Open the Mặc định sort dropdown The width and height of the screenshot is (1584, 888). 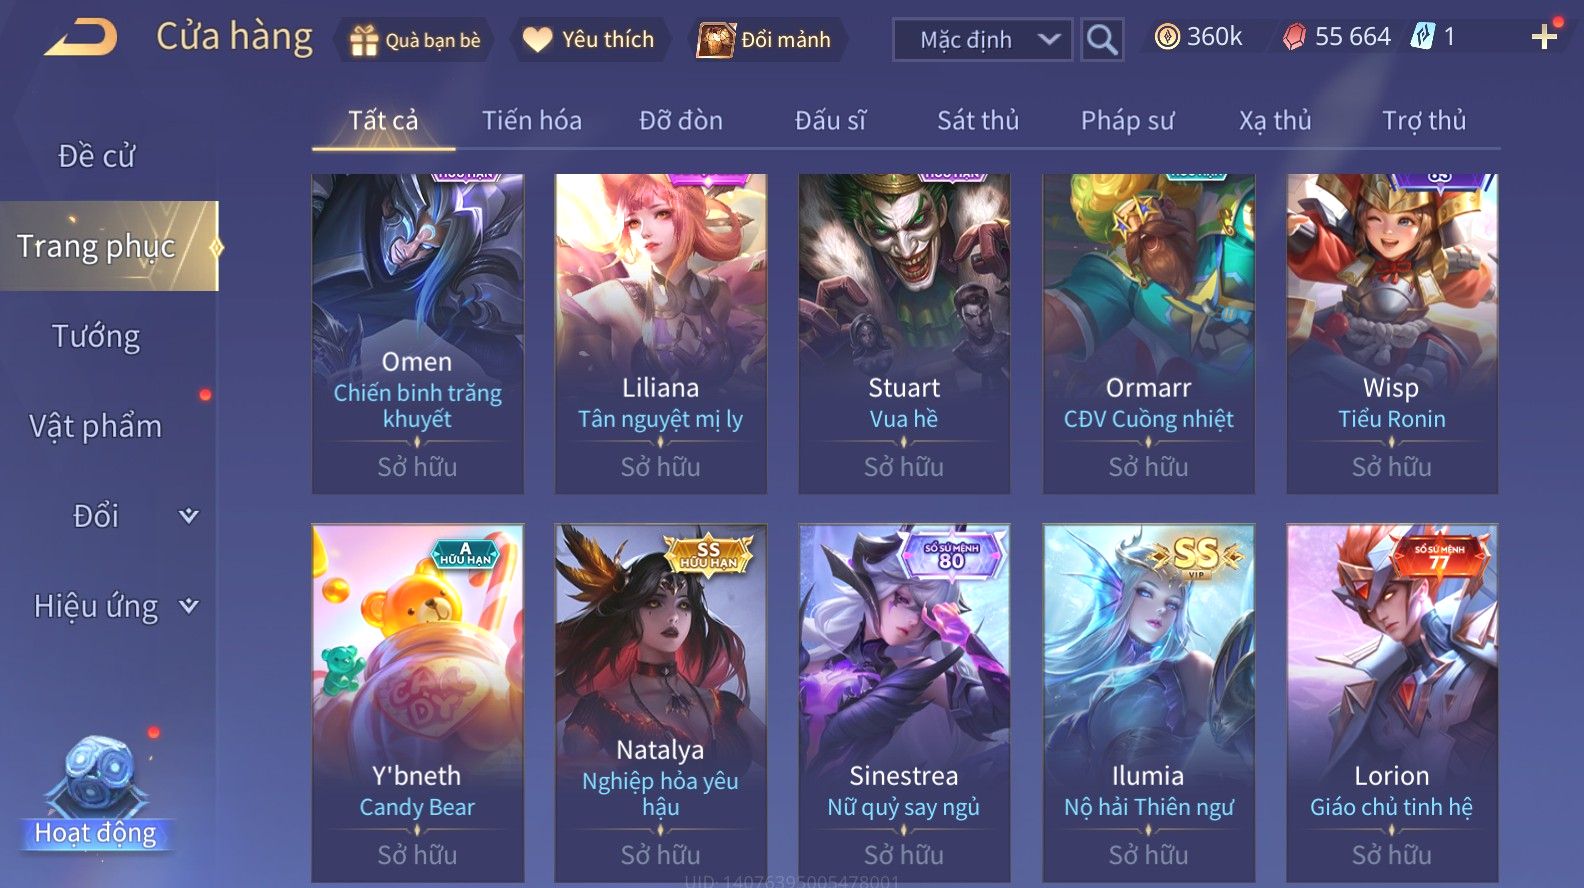[x=982, y=40]
